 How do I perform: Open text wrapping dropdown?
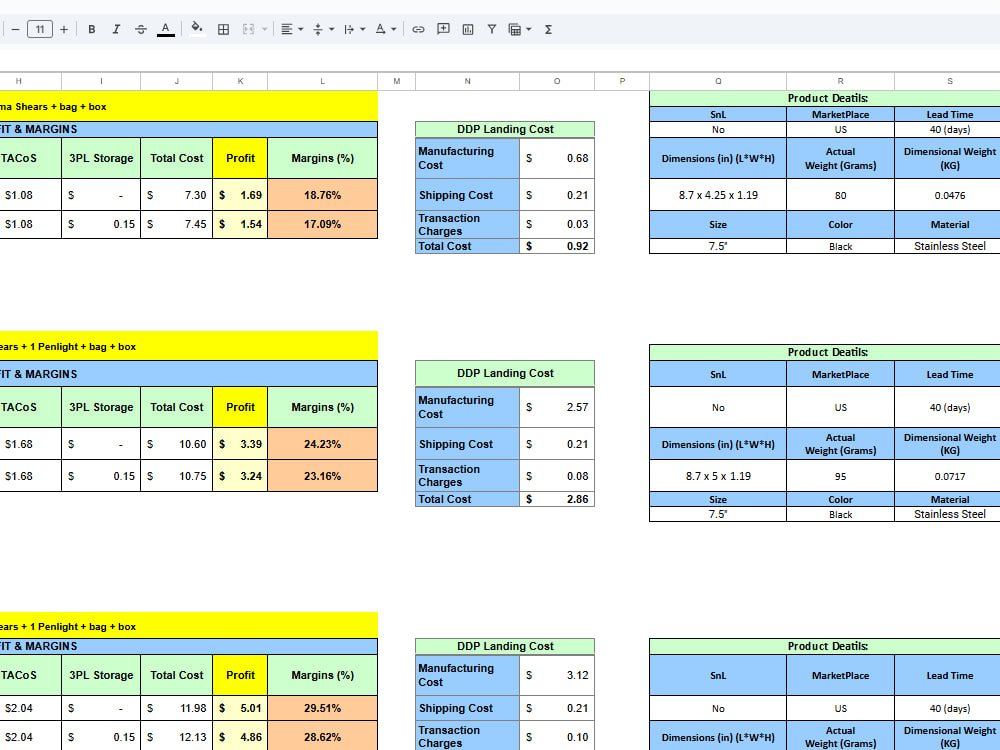tap(355, 29)
